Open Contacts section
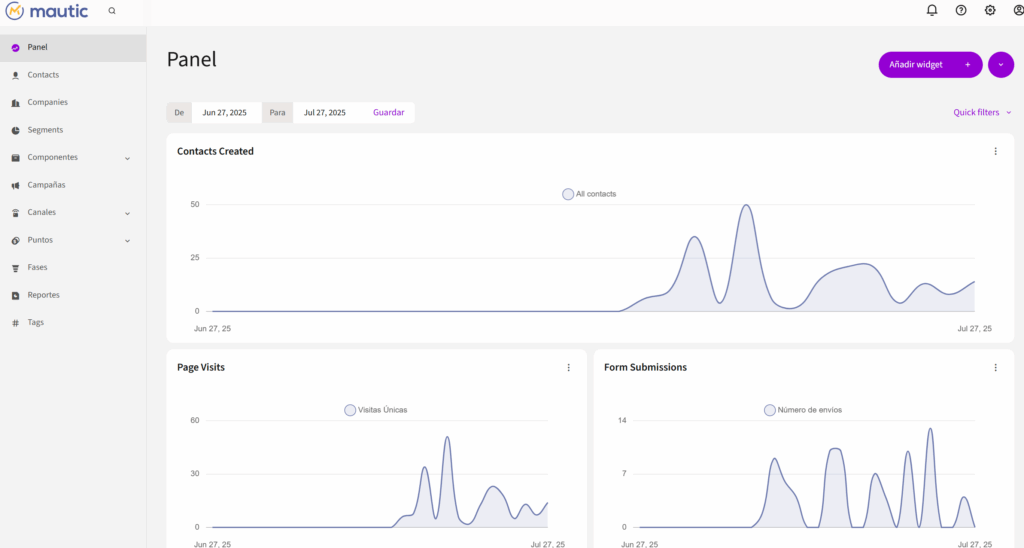This screenshot has height=548, width=1024. pos(73,75)
